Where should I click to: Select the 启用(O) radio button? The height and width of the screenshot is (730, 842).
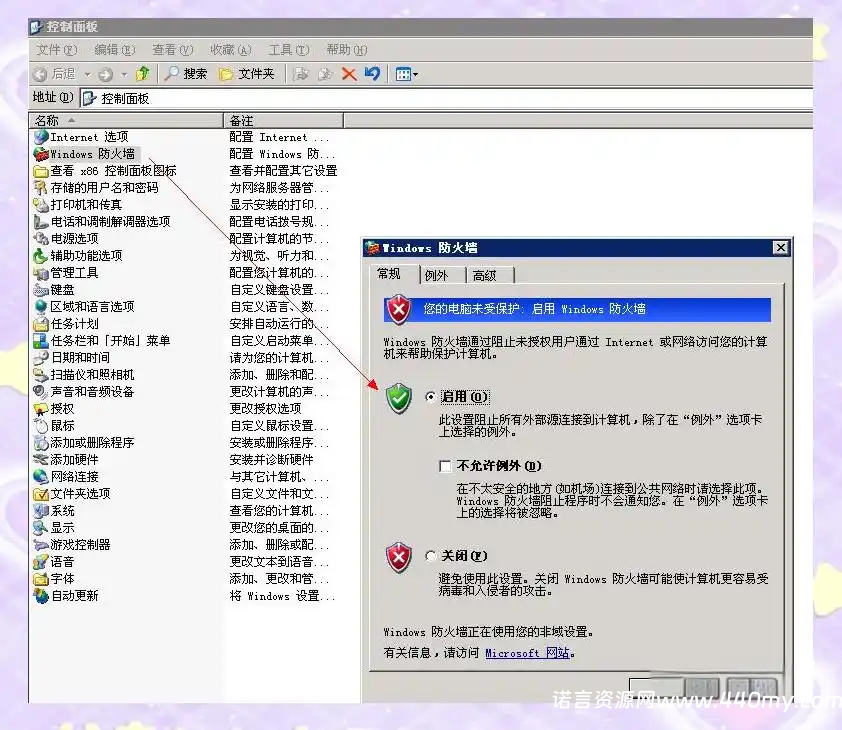pos(430,397)
